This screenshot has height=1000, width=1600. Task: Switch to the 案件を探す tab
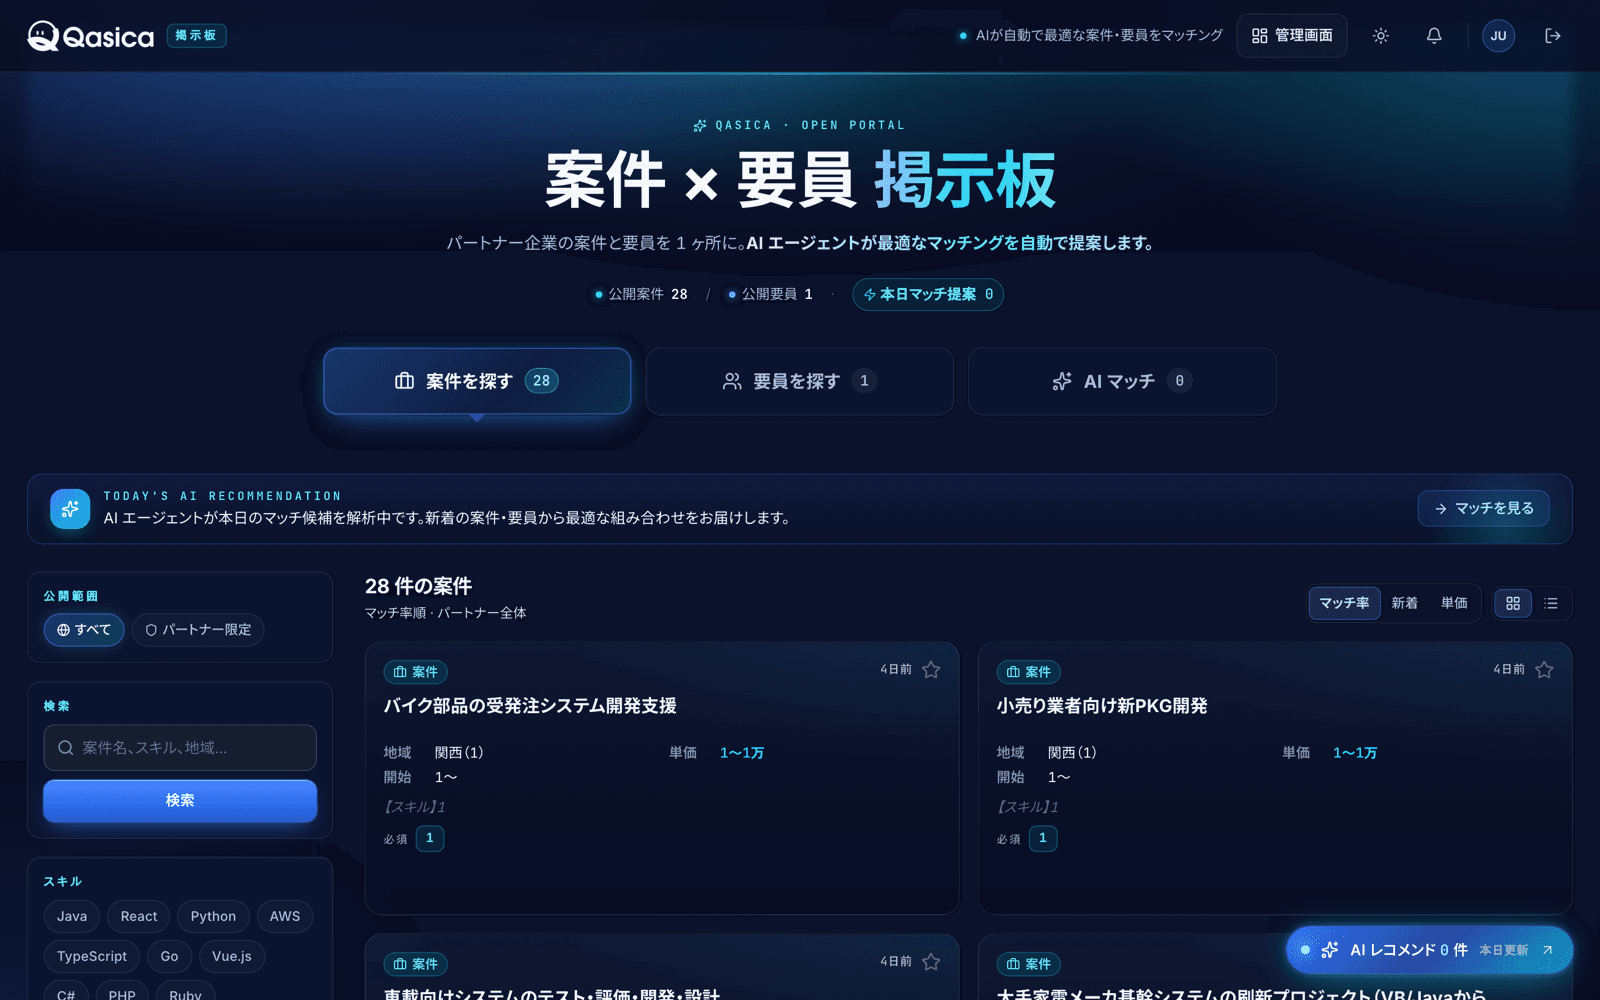(477, 381)
